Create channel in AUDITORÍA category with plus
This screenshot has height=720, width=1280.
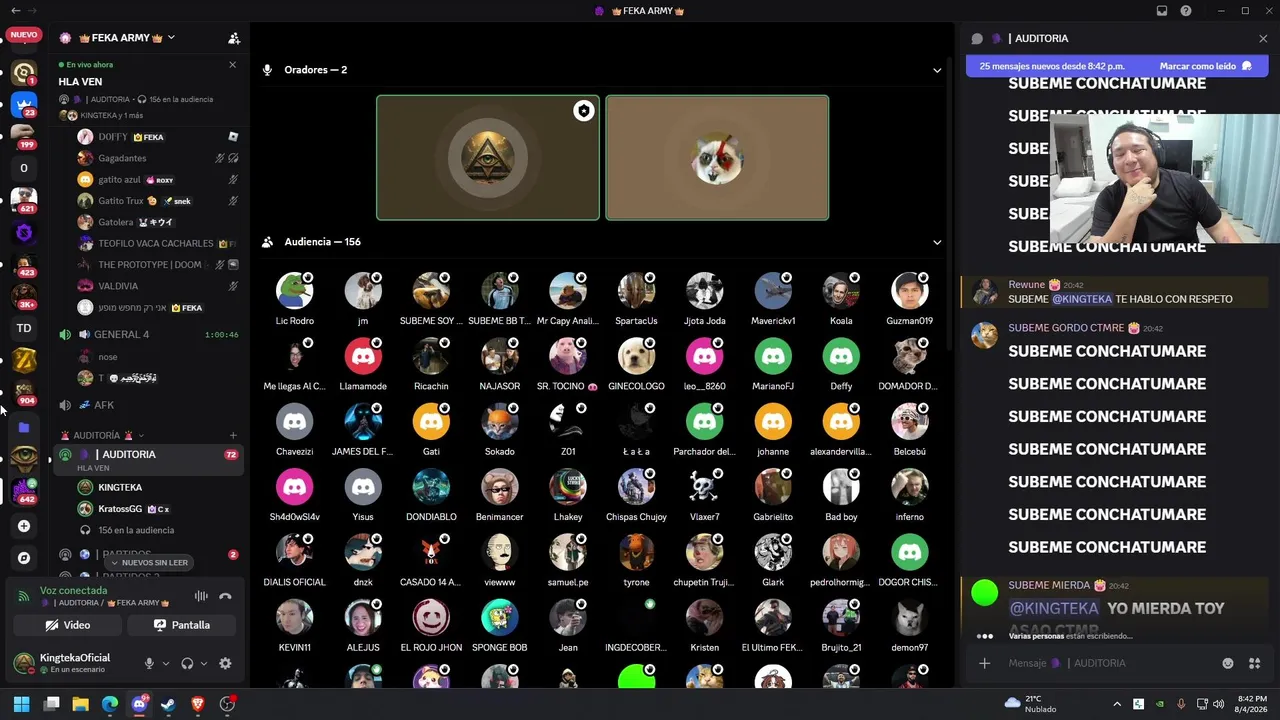pyautogui.click(x=233, y=435)
